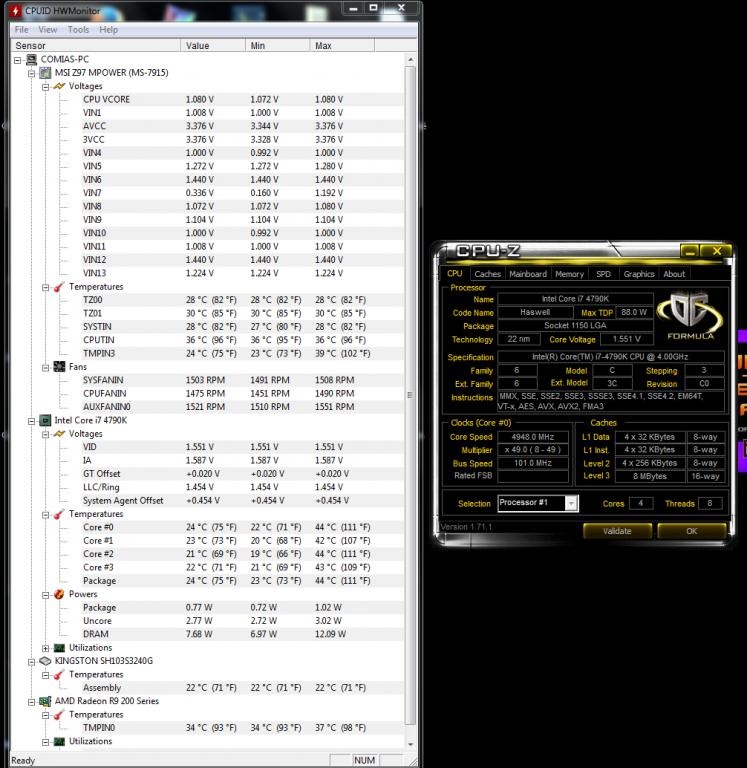Click the AMD Radeon R9 200 card icon

pos(45,701)
